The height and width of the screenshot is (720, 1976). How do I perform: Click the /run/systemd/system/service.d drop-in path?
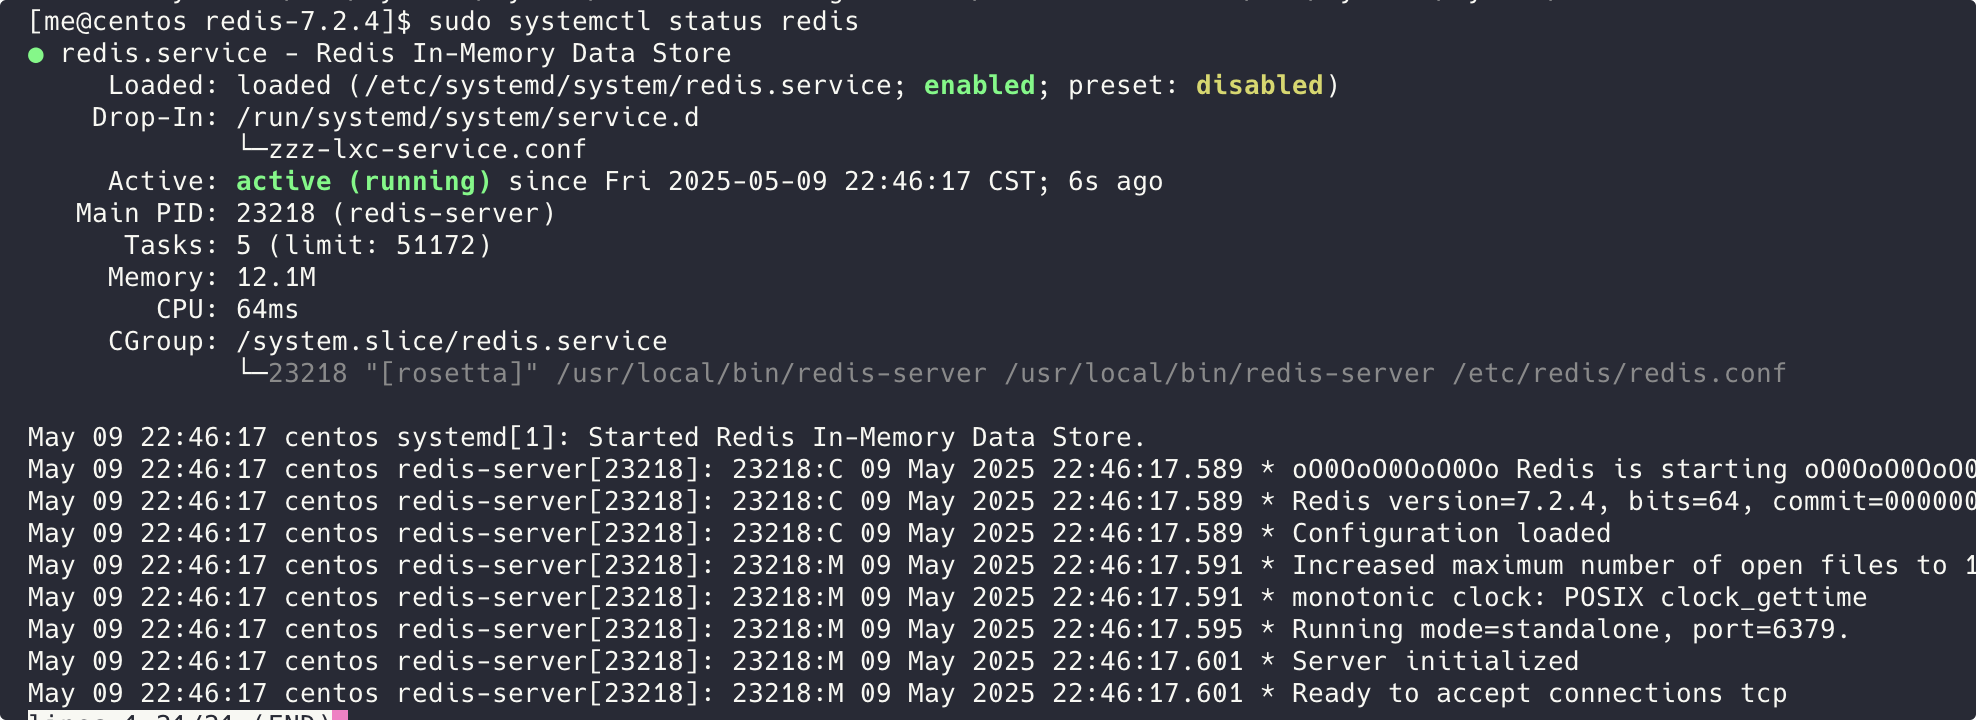point(468,117)
